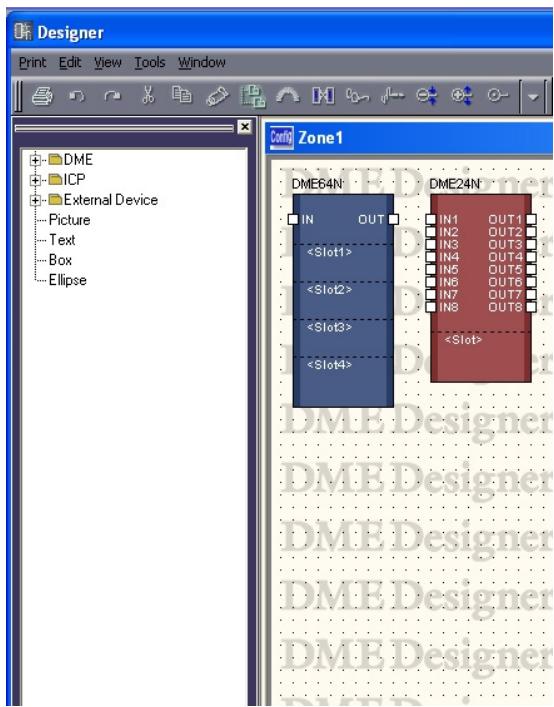This screenshot has height=707, width=554.
Task: Click the circle-with-line toolbar icon
Action: (497, 96)
